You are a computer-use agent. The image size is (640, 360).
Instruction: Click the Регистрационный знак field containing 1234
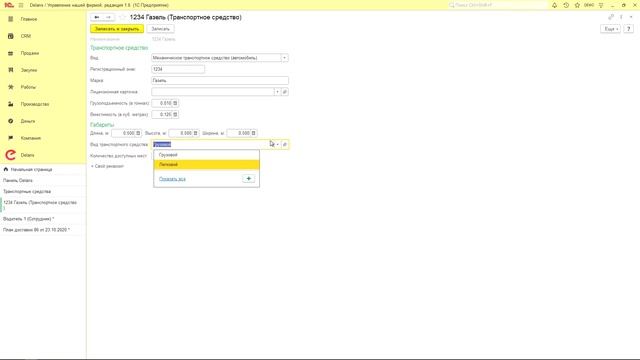(178, 69)
